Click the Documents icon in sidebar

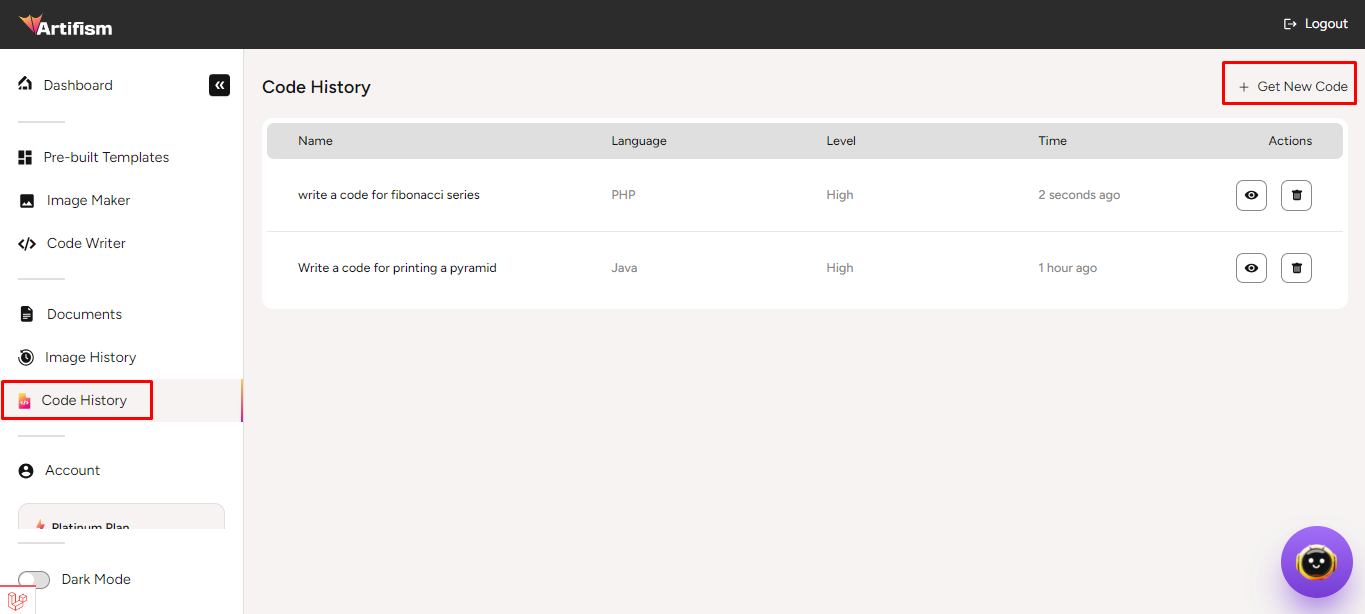(27, 314)
